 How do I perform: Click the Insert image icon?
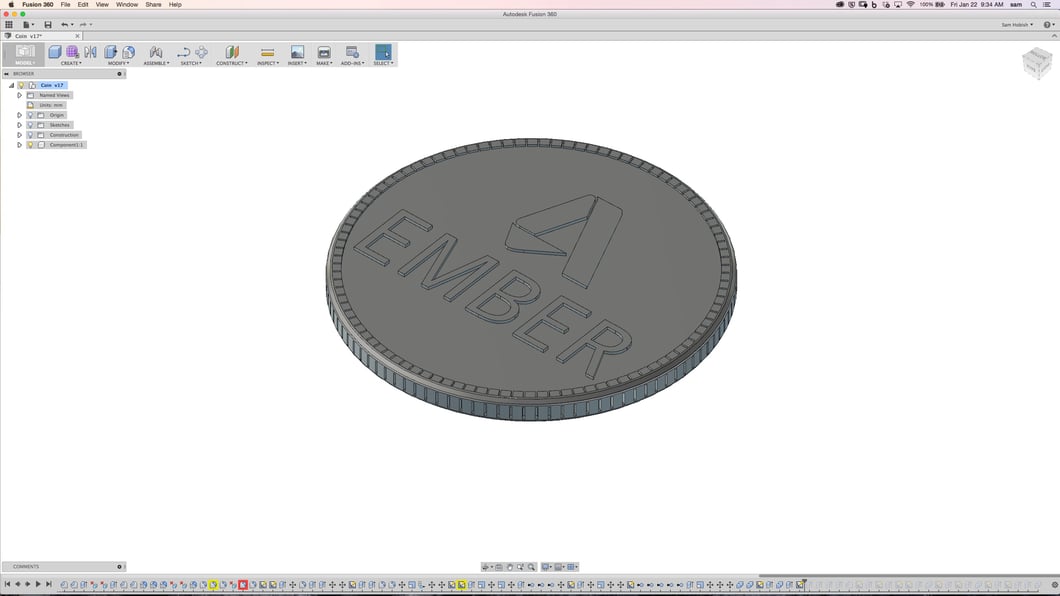coord(297,52)
